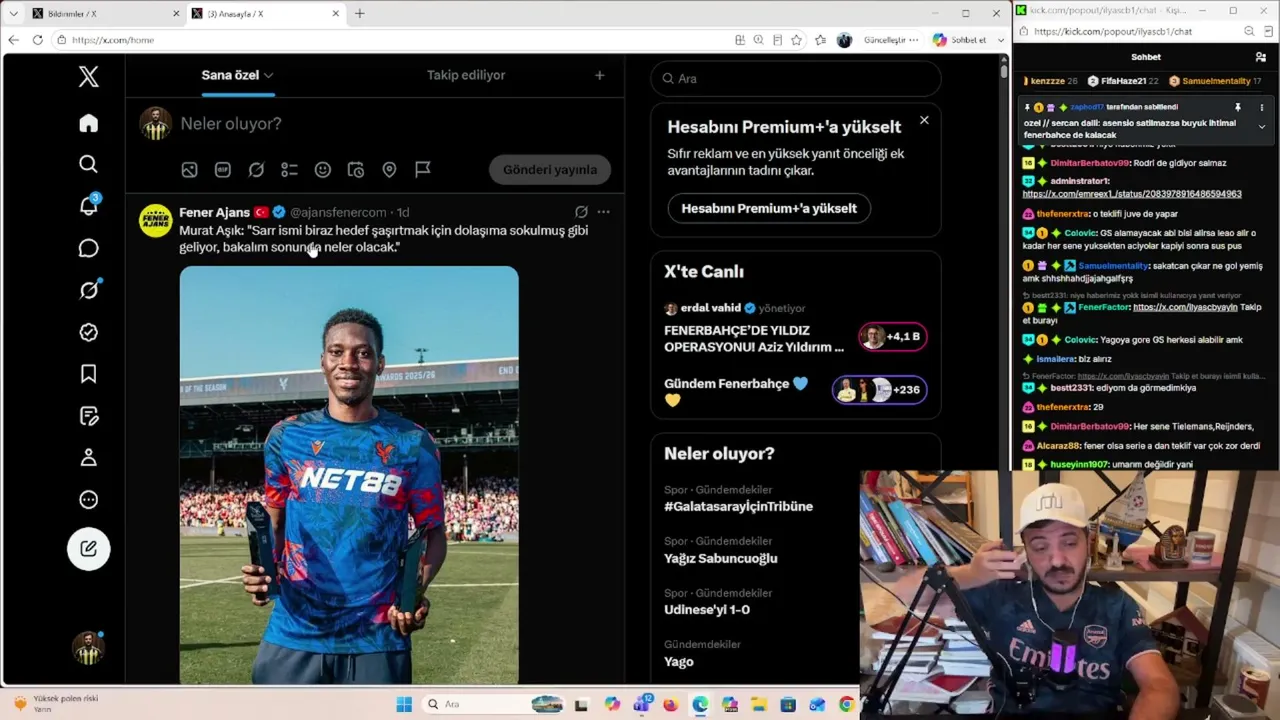1280x720 pixels.
Task: Add a GIF to the new post
Action: tap(223, 170)
